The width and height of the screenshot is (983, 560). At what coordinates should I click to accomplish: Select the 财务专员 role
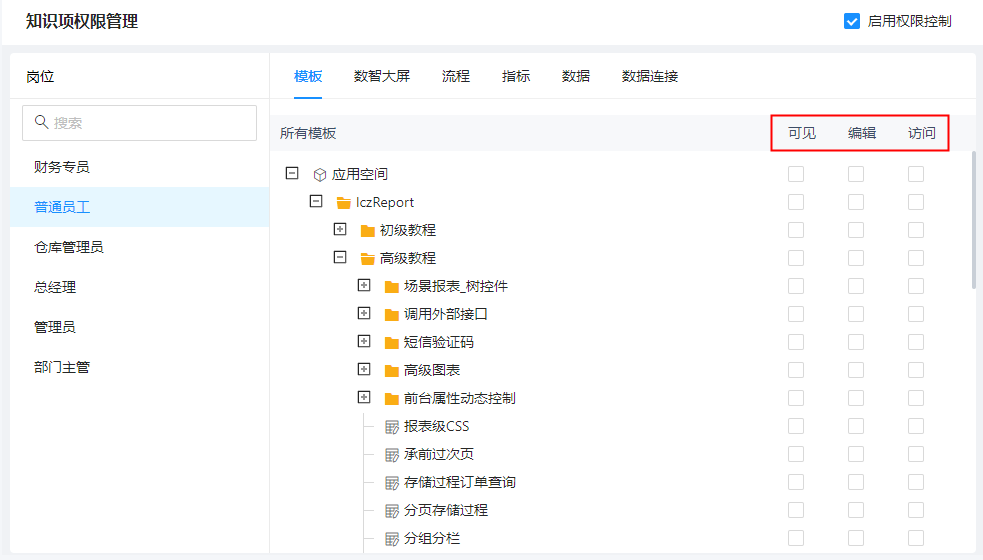tap(62, 167)
